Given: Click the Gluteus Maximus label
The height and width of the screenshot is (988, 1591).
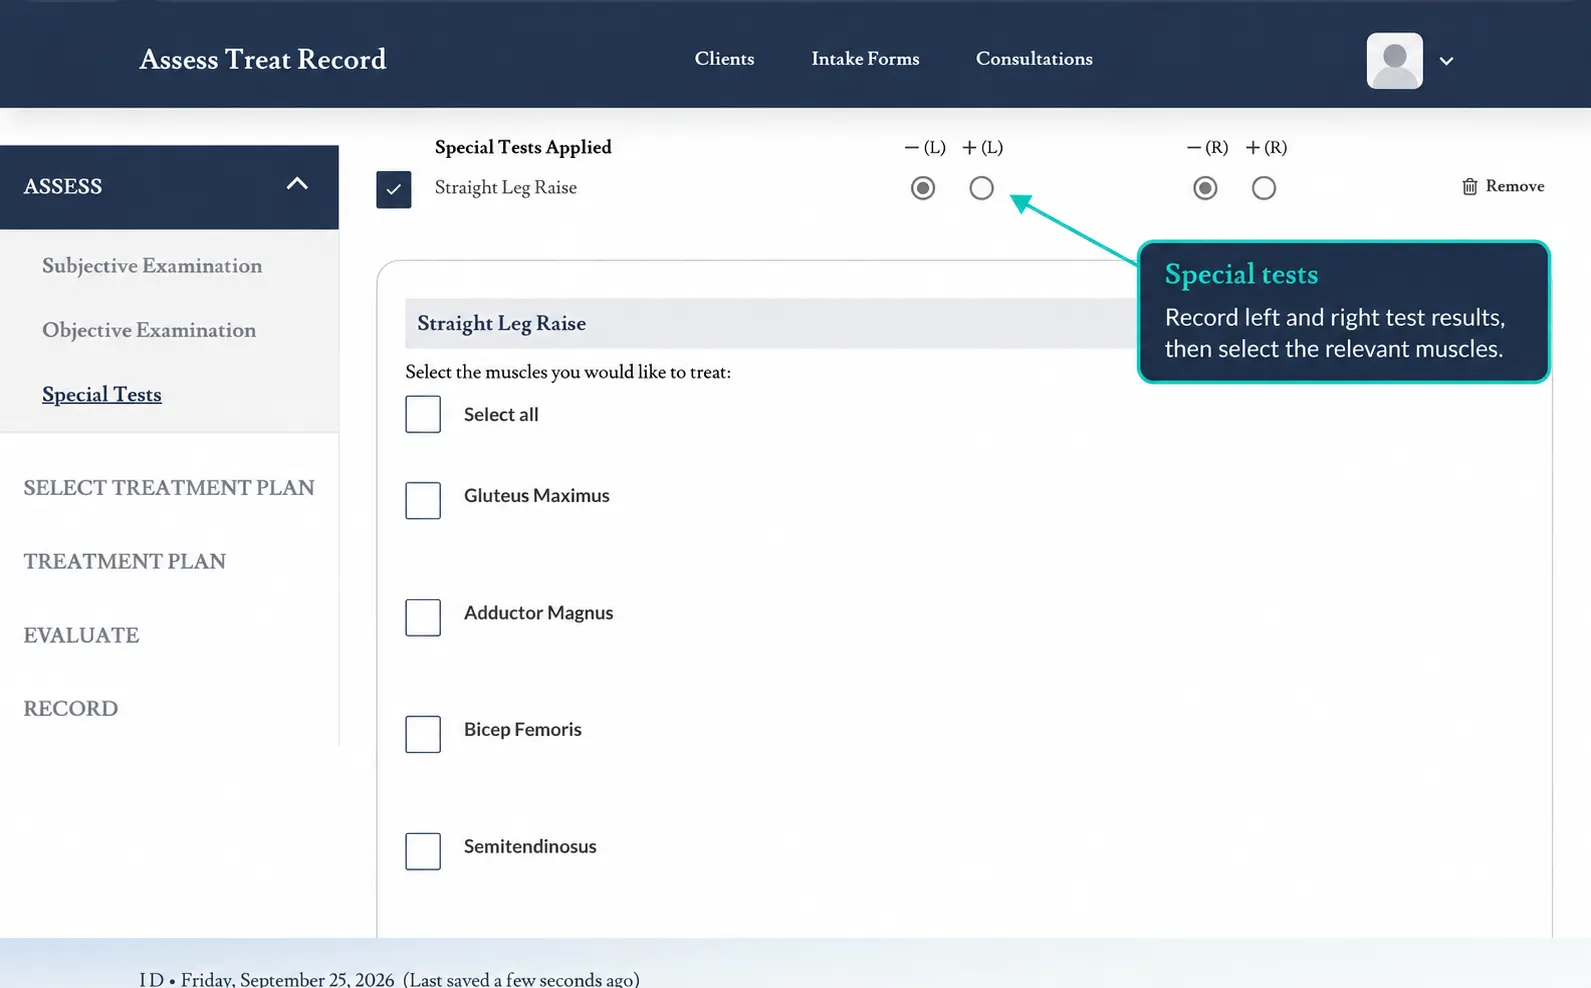Looking at the screenshot, I should click(537, 496).
